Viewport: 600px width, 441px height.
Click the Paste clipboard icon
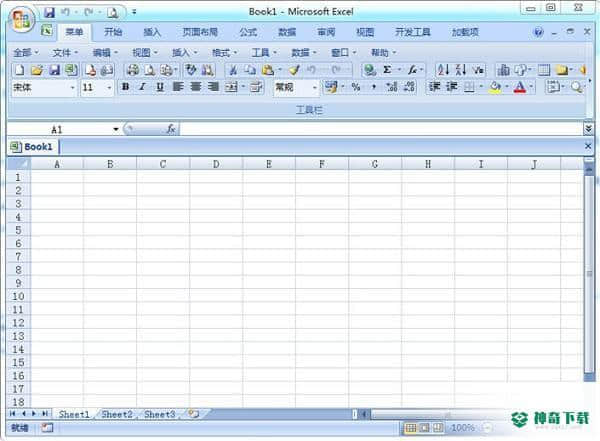click(268, 70)
